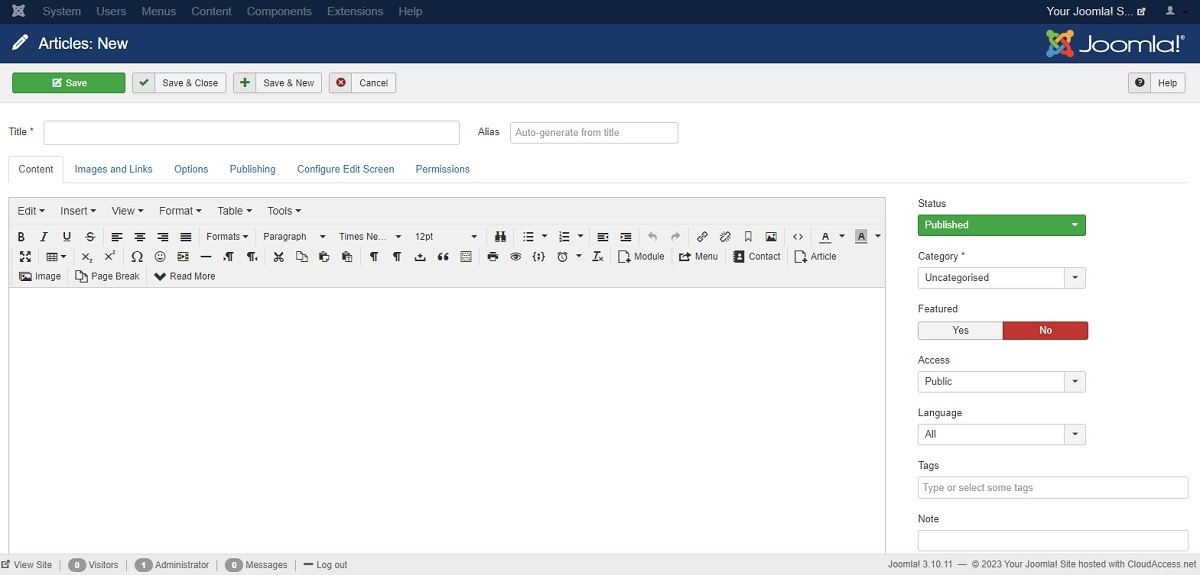Open the Formats dropdown in editor toolbar
This screenshot has height=575, width=1200.
point(227,237)
